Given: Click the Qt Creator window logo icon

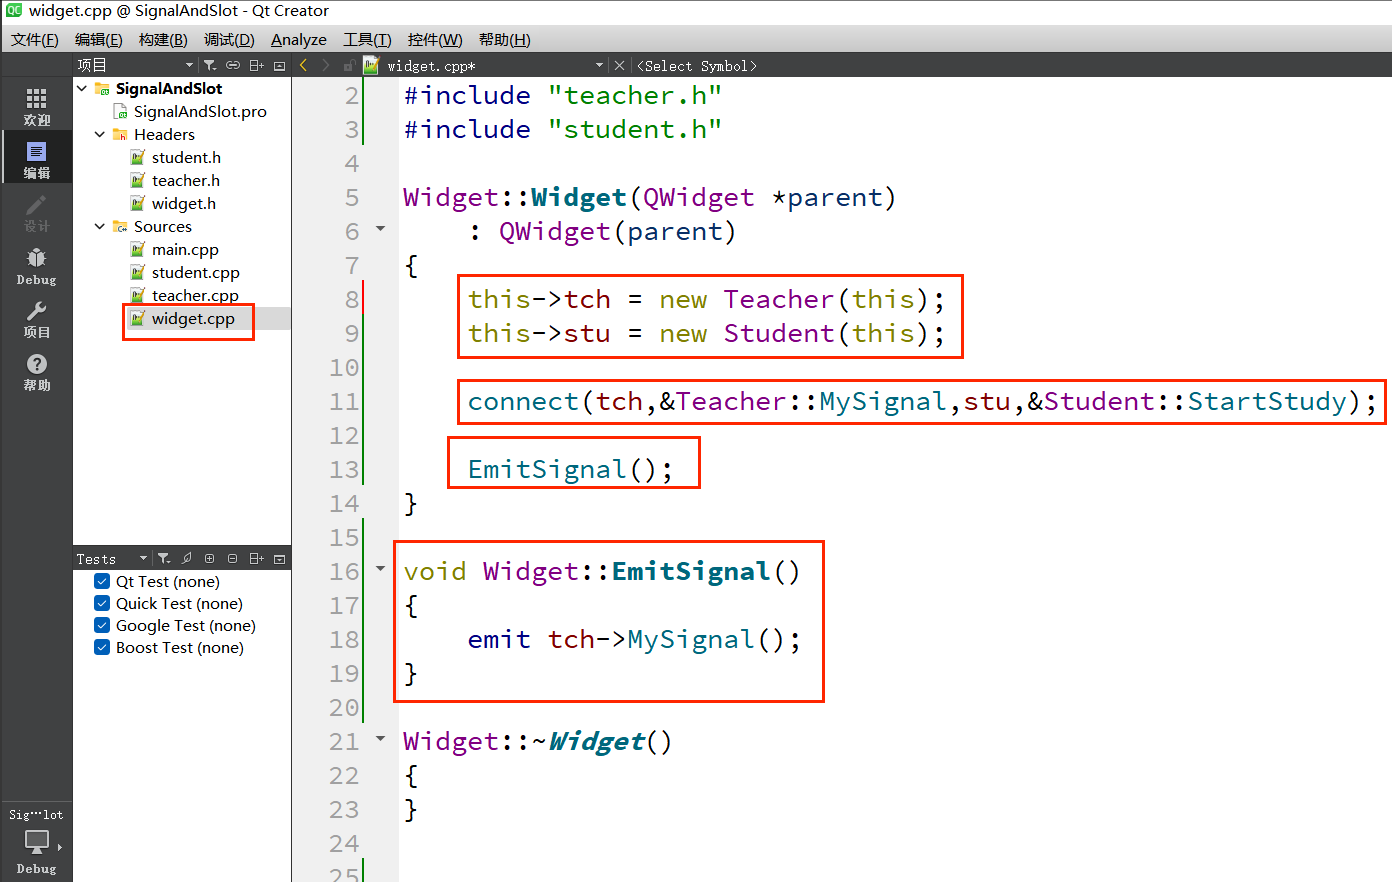Looking at the screenshot, I should click(x=14, y=10).
